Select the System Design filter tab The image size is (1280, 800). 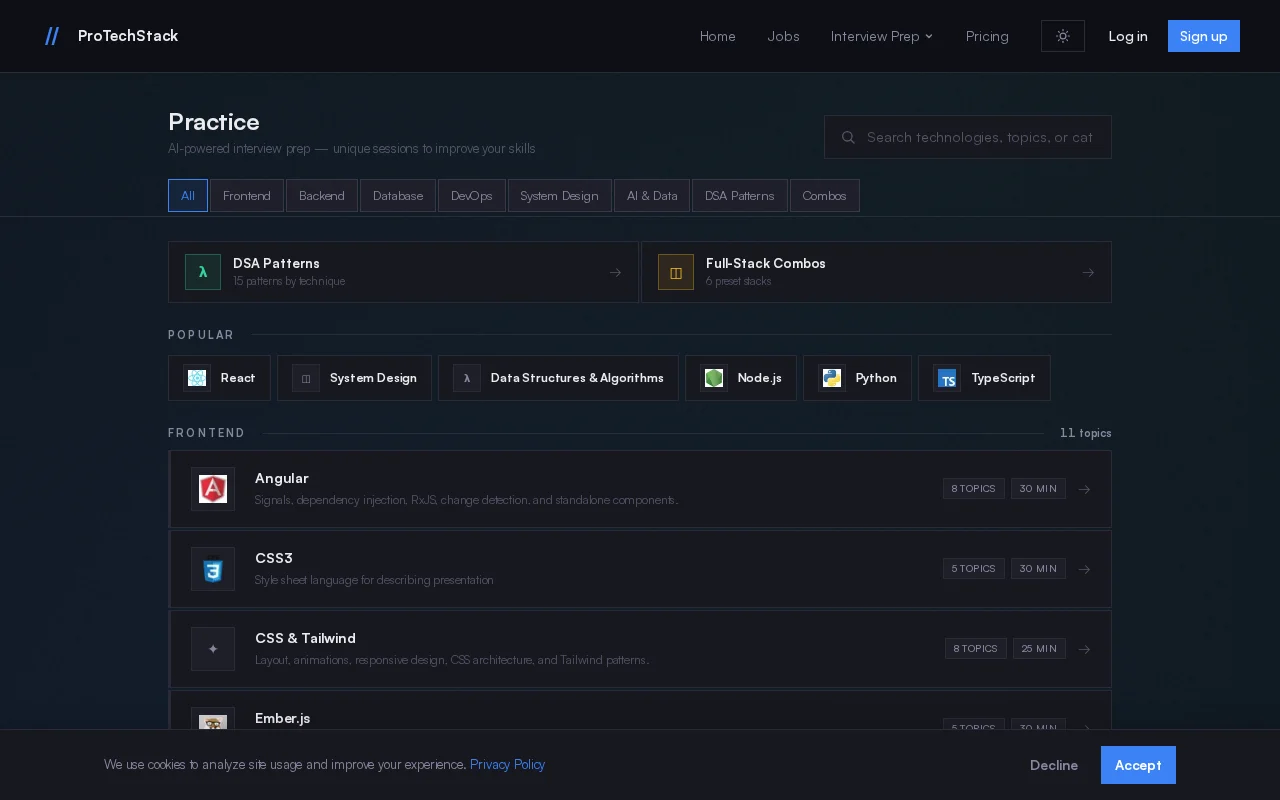point(559,196)
